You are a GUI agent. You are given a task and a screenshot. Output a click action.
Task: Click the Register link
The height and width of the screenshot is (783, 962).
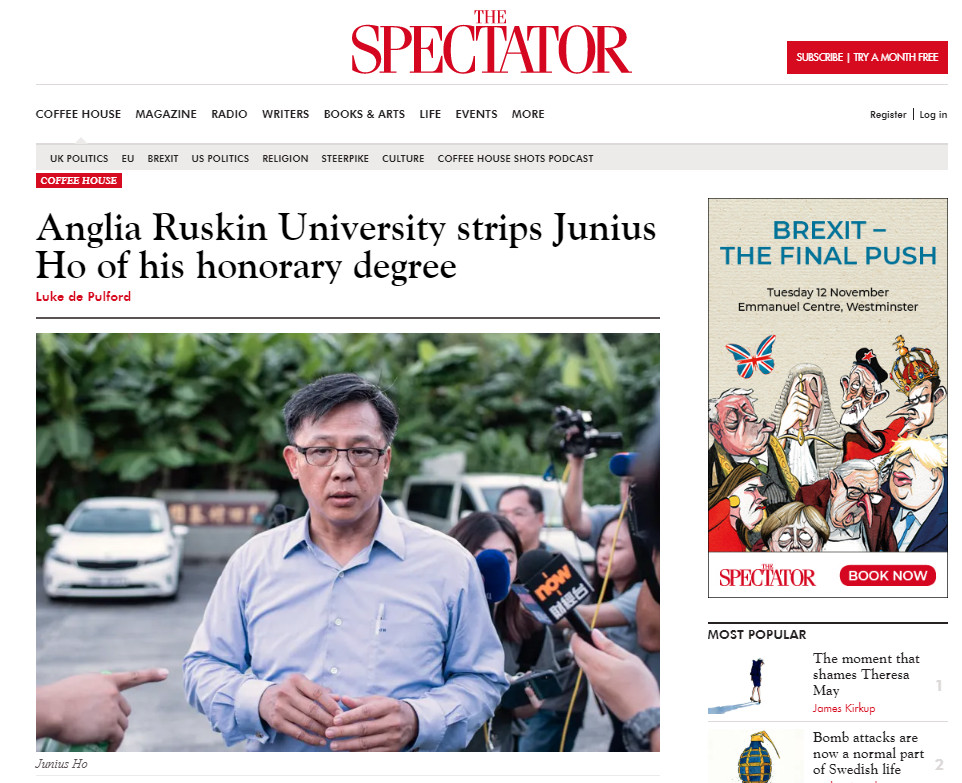[887, 115]
